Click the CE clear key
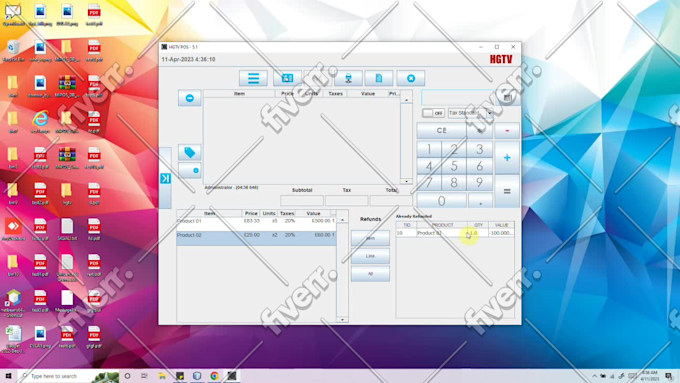The width and height of the screenshot is (680, 383). (441, 131)
